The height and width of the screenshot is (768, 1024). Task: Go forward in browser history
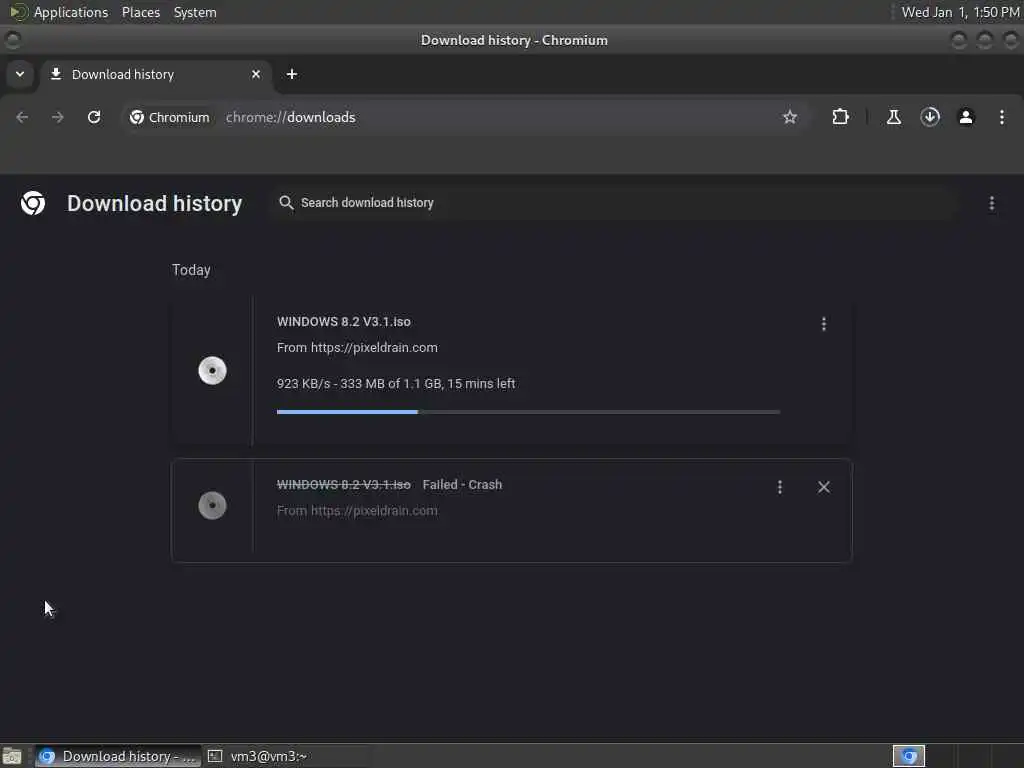pyautogui.click(x=57, y=117)
